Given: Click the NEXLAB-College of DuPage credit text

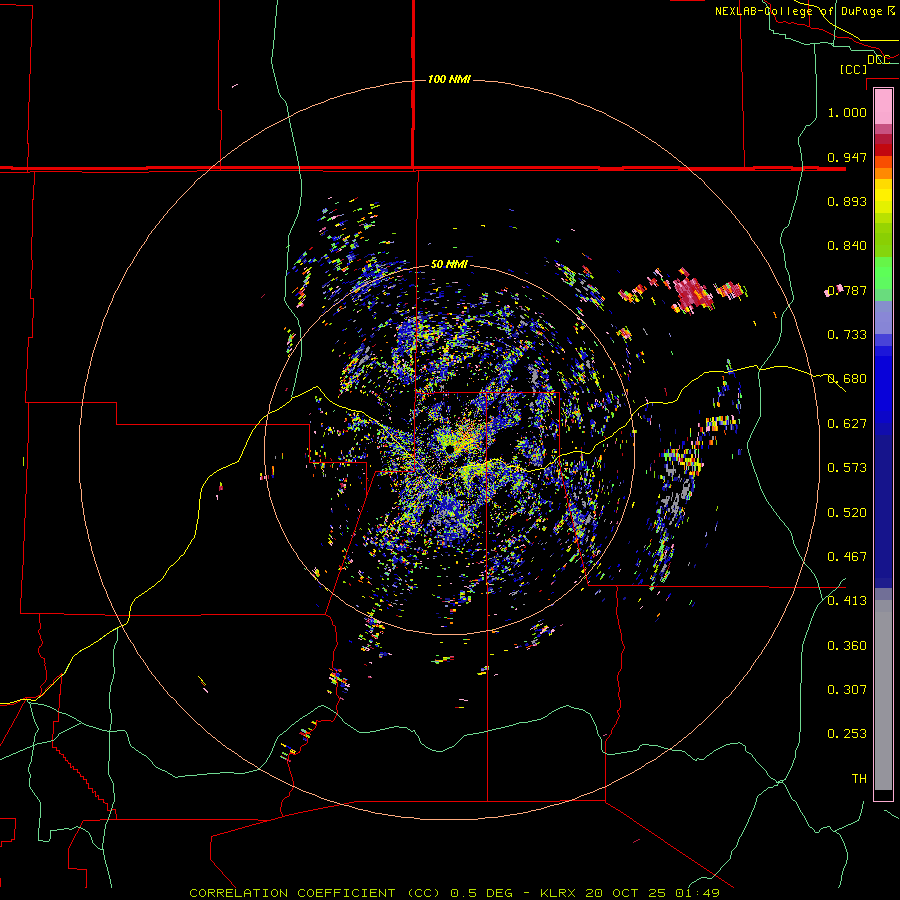Looking at the screenshot, I should (x=805, y=11).
